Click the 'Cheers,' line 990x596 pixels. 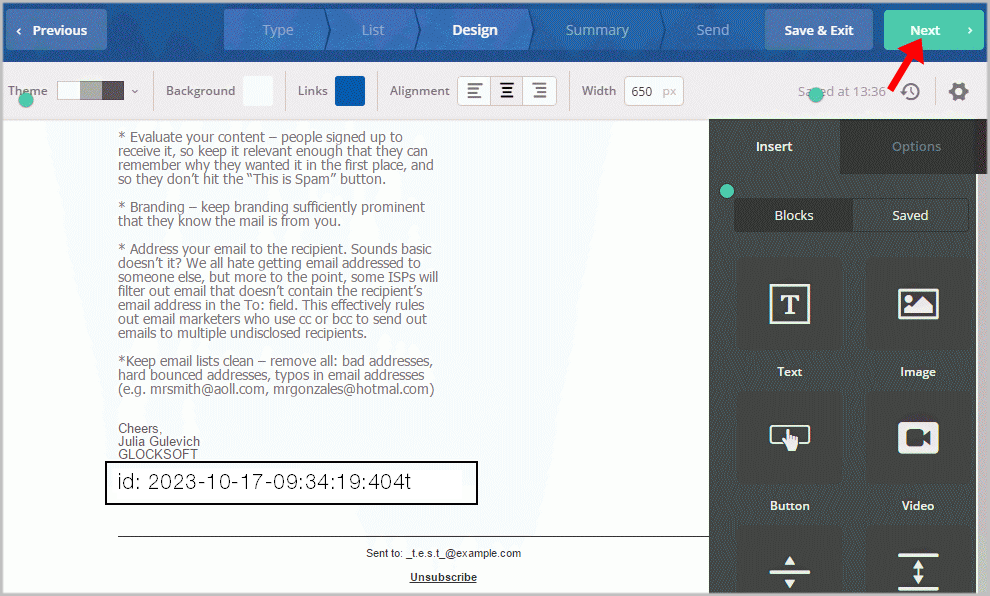tap(140, 428)
